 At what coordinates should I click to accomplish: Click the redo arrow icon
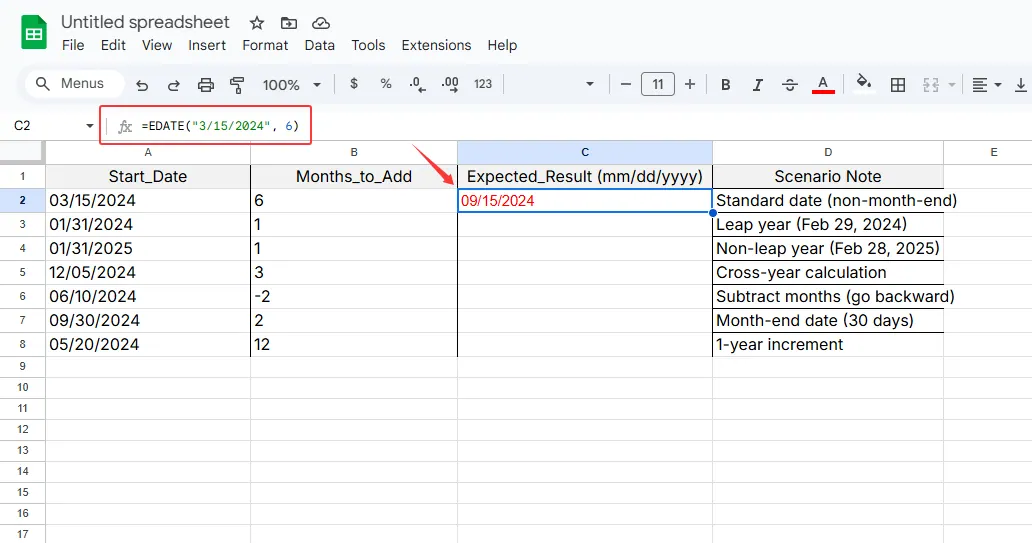tap(174, 85)
